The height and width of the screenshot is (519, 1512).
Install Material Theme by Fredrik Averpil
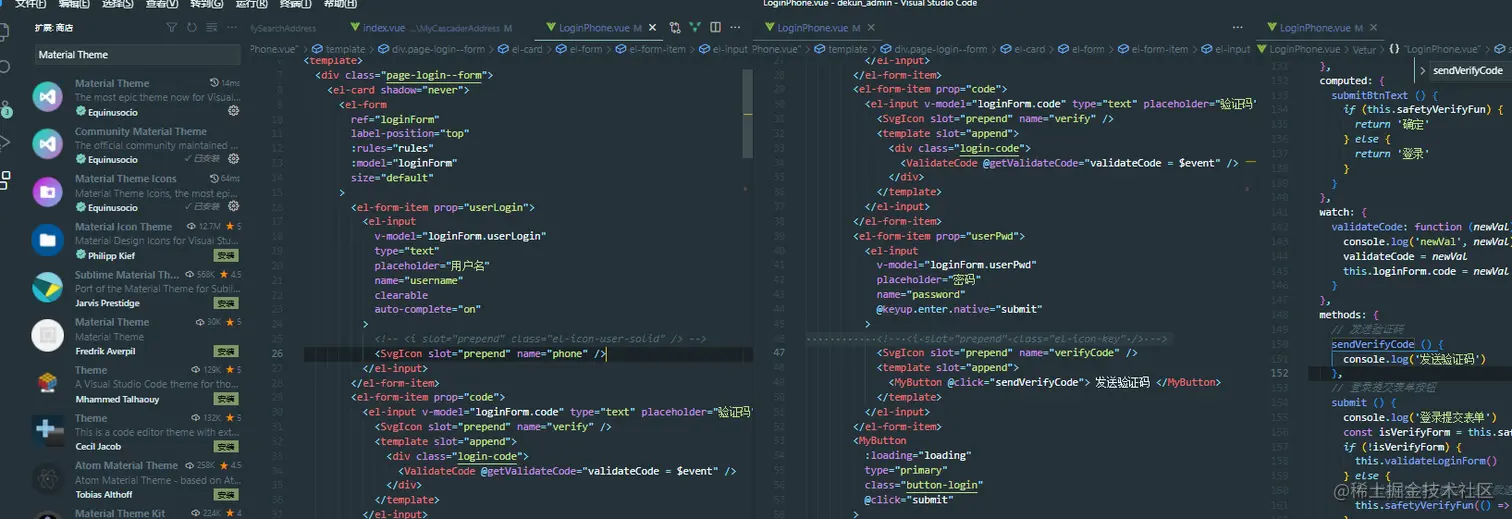tap(226, 351)
